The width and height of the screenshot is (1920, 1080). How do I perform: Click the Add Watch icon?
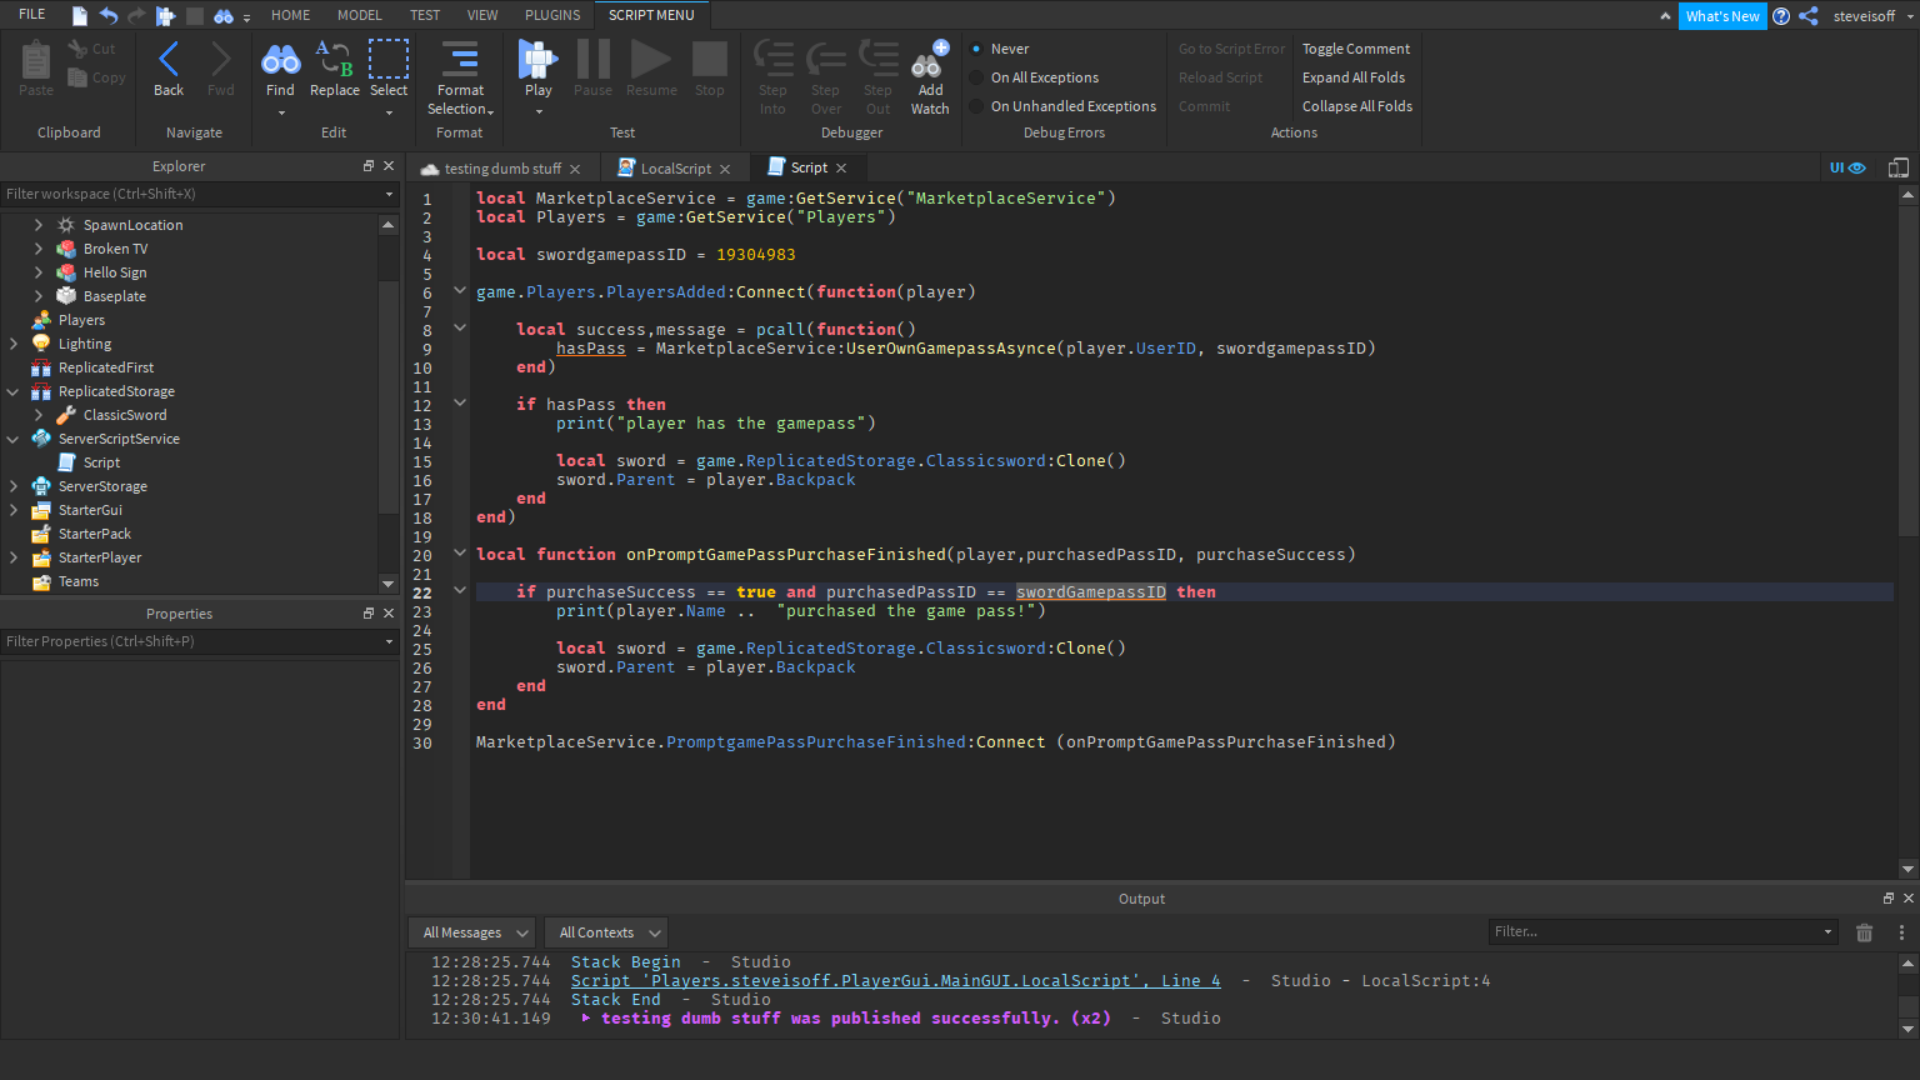coord(930,61)
